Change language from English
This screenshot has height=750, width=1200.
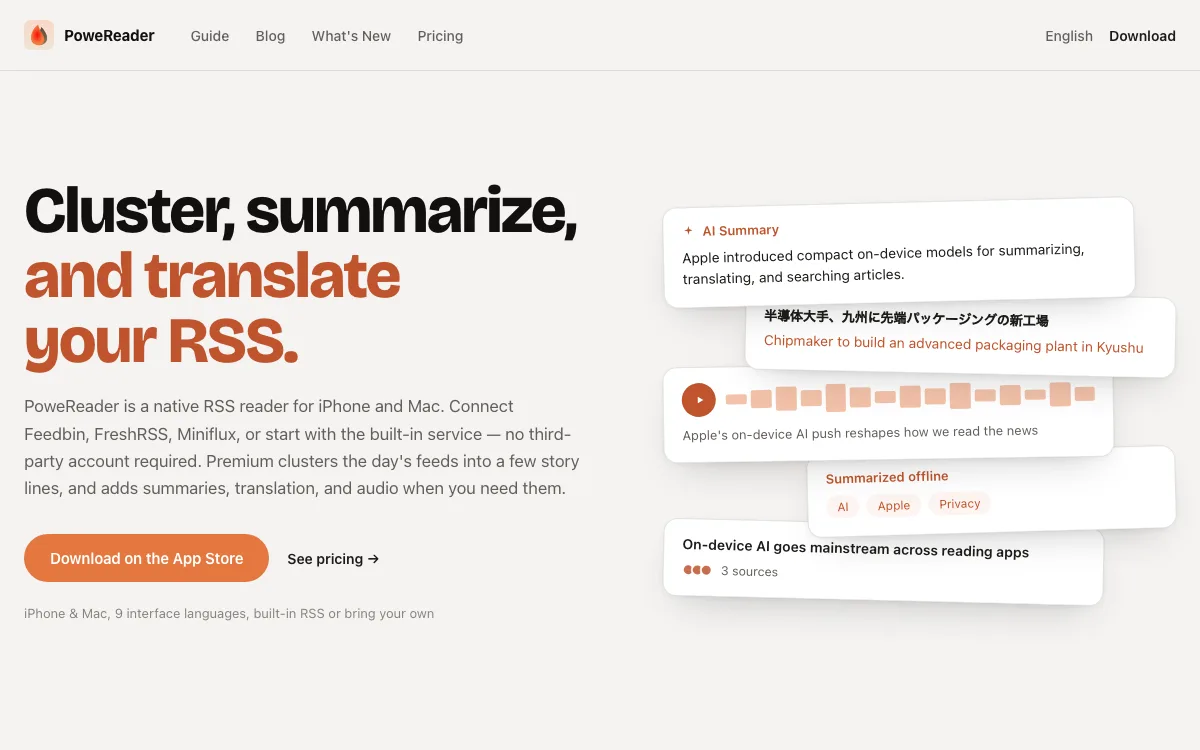click(x=1069, y=36)
